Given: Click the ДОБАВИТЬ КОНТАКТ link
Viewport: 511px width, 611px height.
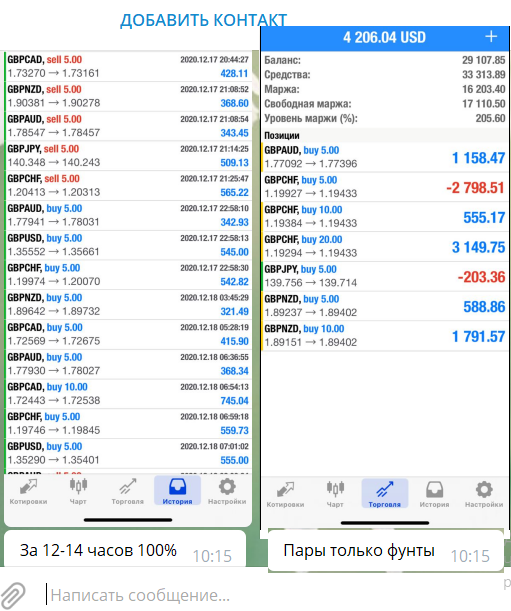Looking at the screenshot, I should tap(203, 20).
